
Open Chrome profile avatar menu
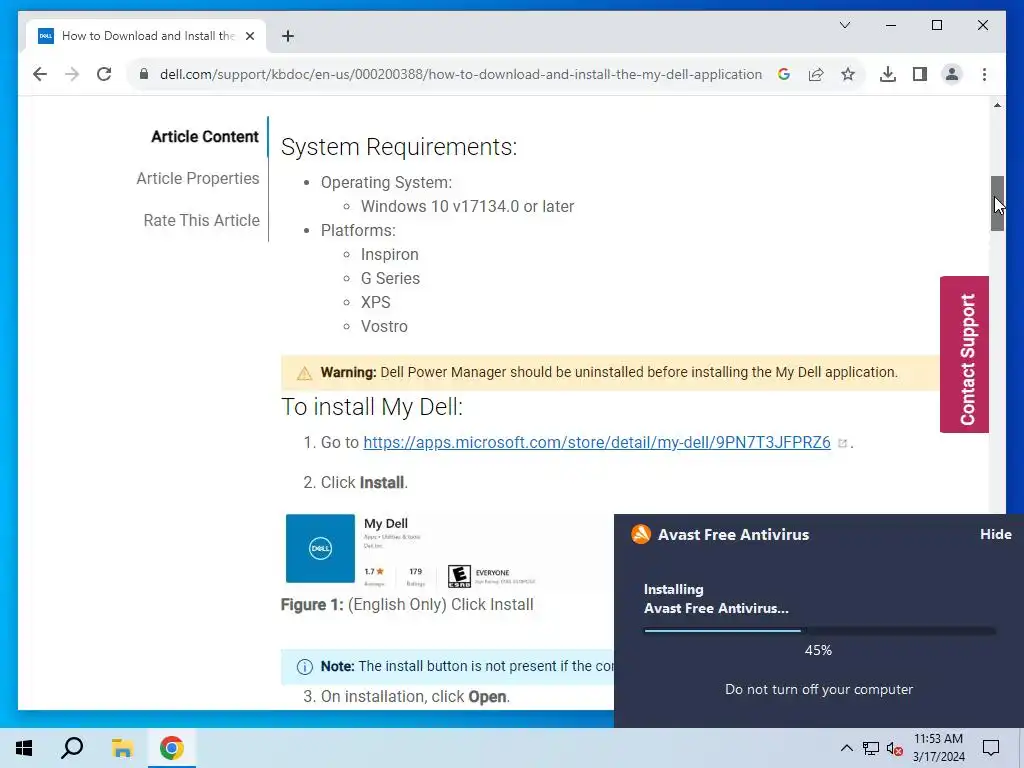click(x=952, y=74)
